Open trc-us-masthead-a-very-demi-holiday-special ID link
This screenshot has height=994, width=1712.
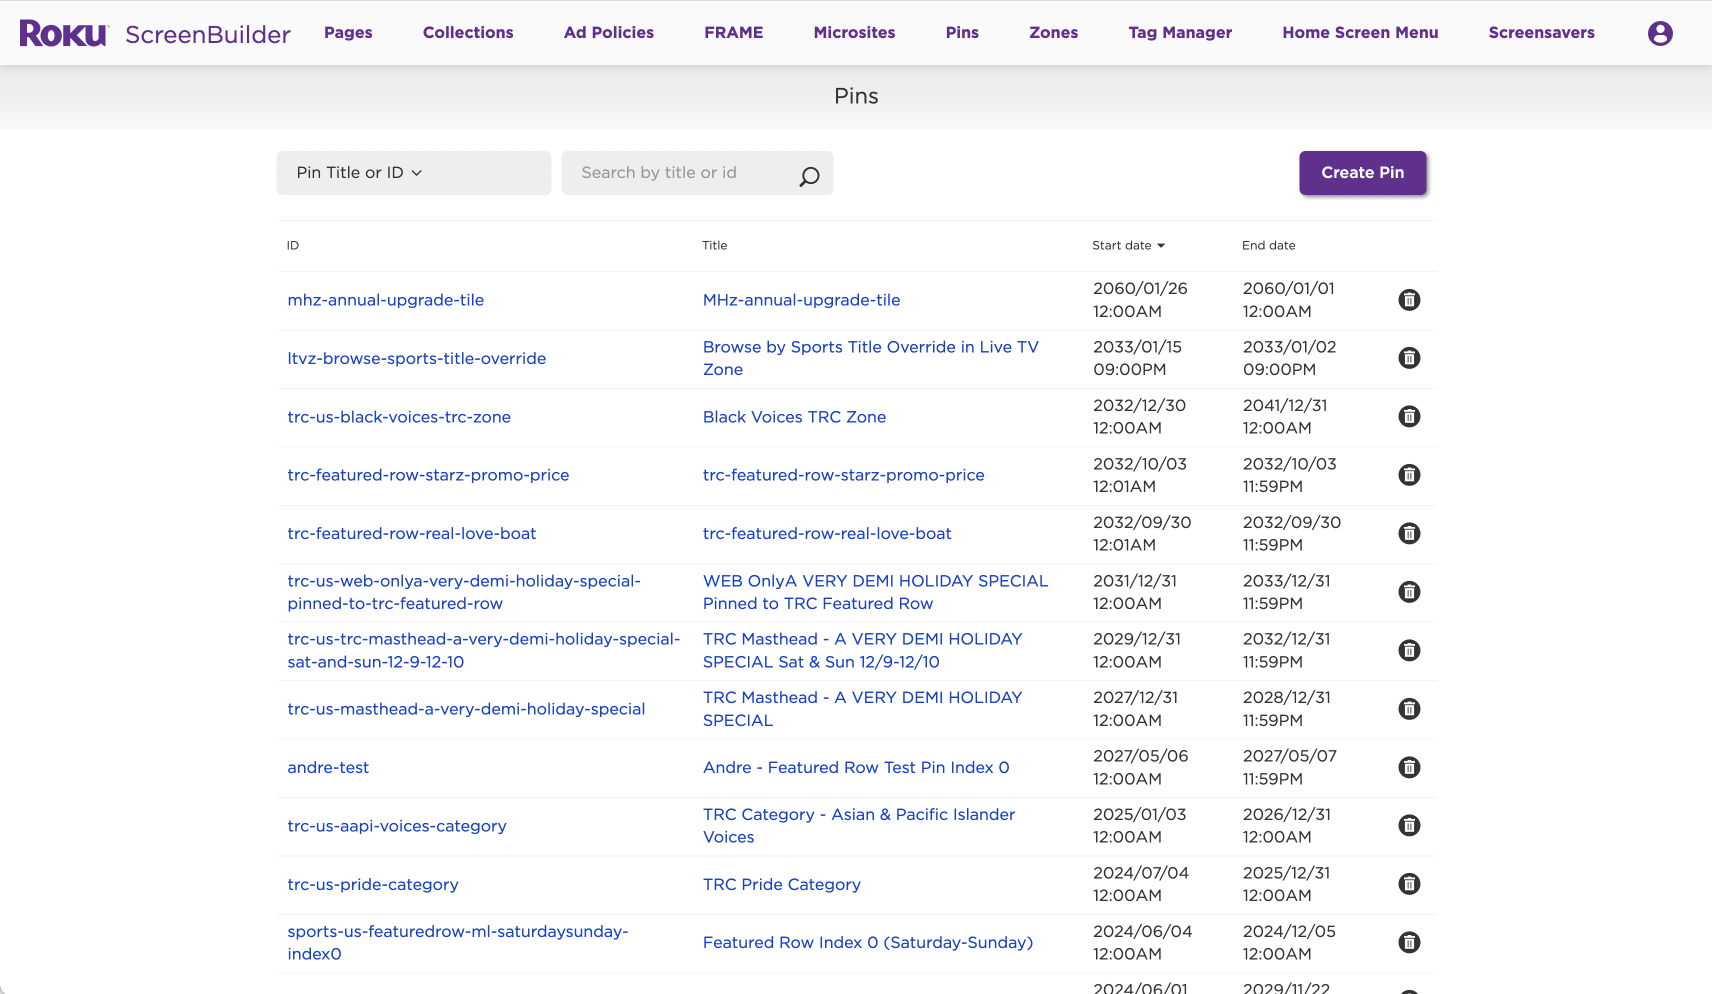pos(466,709)
